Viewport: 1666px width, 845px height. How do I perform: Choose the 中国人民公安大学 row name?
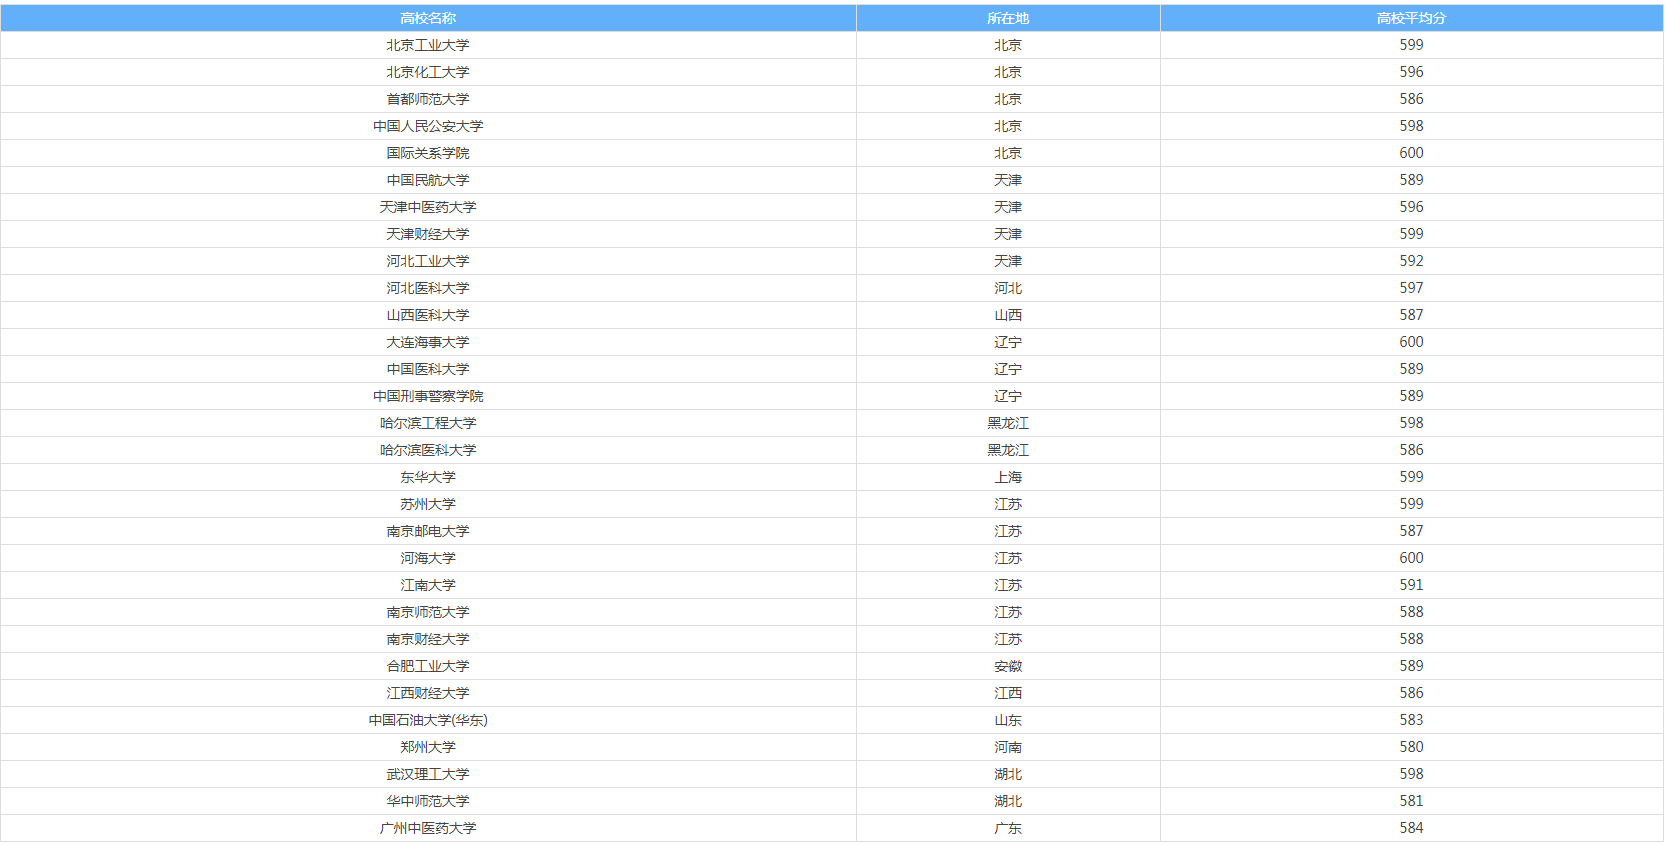[x=428, y=126]
